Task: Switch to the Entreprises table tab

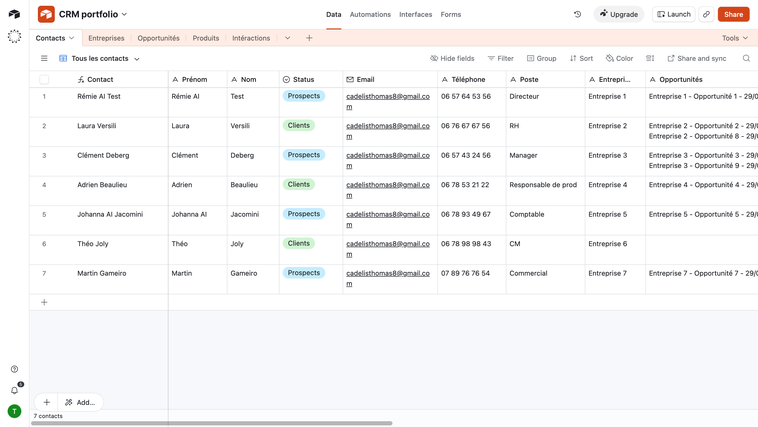Action: 106,38
